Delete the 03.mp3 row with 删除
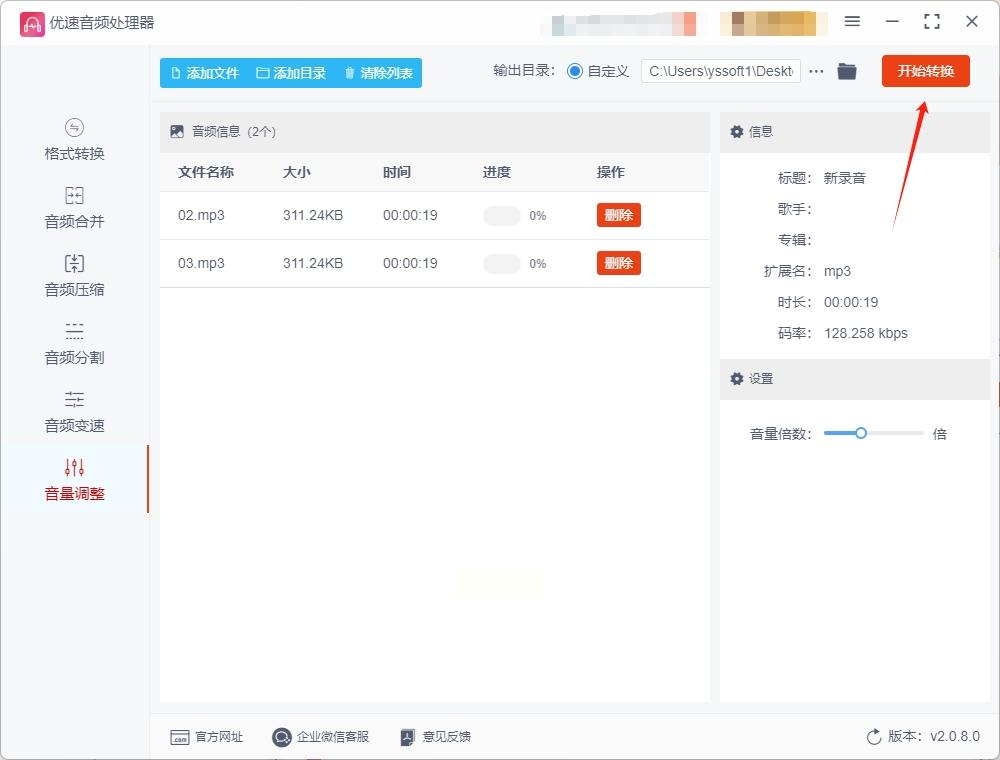The width and height of the screenshot is (1000, 760). click(619, 263)
